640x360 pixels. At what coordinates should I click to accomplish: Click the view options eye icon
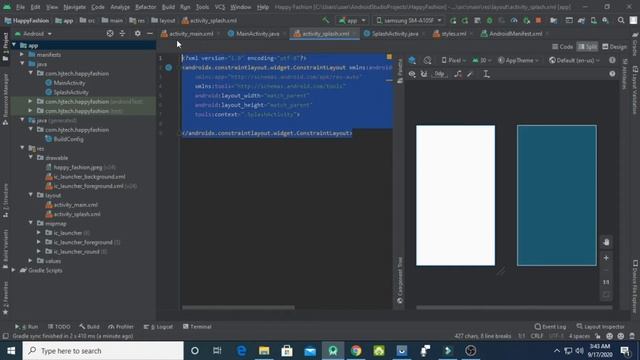[412, 74]
